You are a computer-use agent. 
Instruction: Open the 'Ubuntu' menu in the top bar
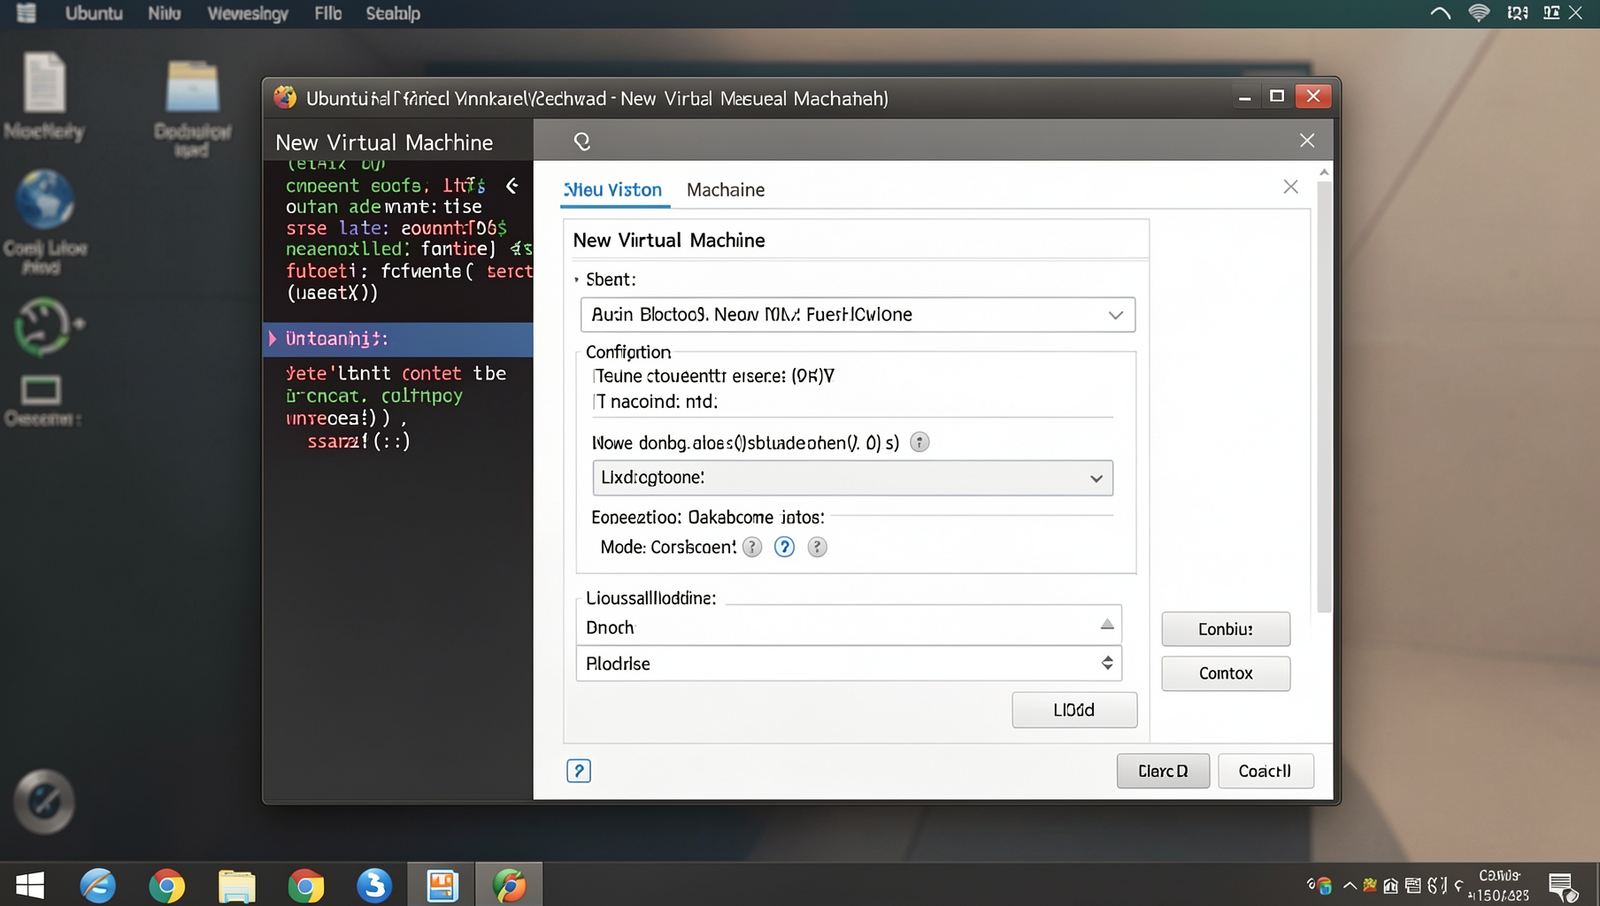point(94,13)
